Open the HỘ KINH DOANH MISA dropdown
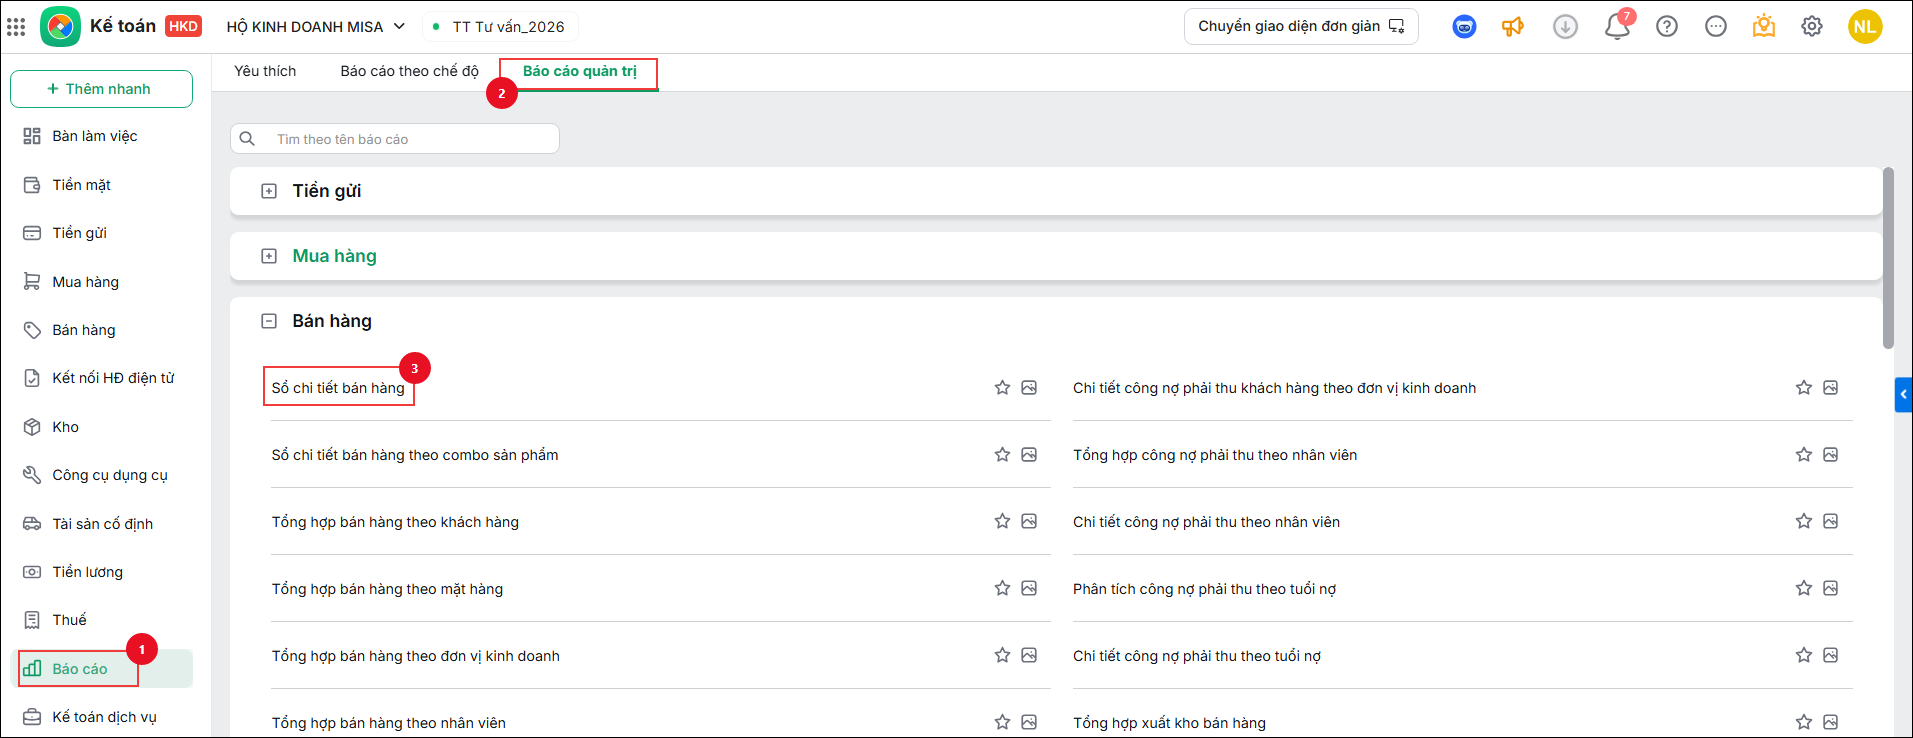Image resolution: width=1913 pixels, height=738 pixels. [x=315, y=27]
